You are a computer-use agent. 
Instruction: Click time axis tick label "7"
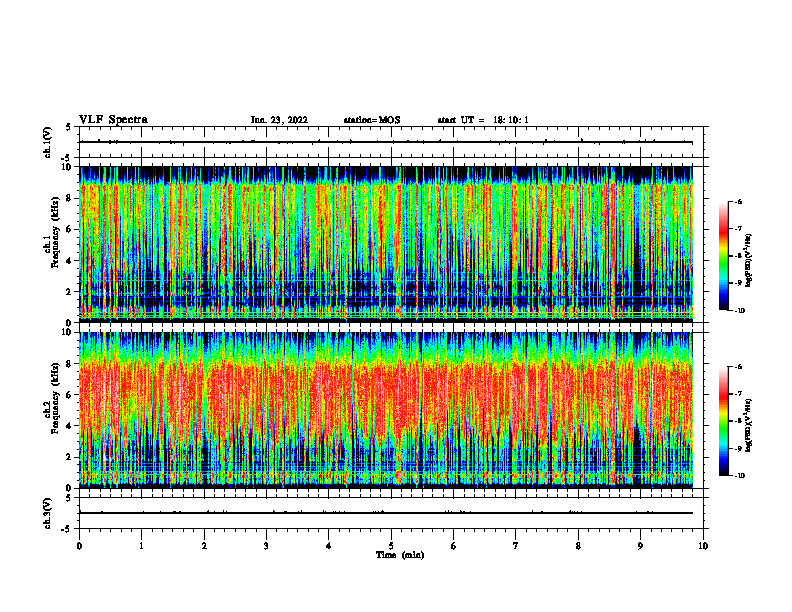[x=516, y=546]
